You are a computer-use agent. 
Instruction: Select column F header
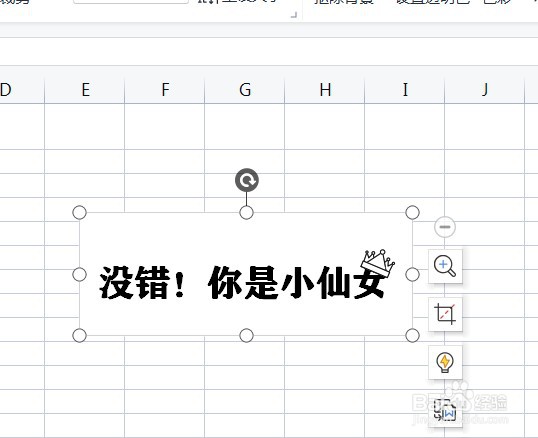(165, 90)
